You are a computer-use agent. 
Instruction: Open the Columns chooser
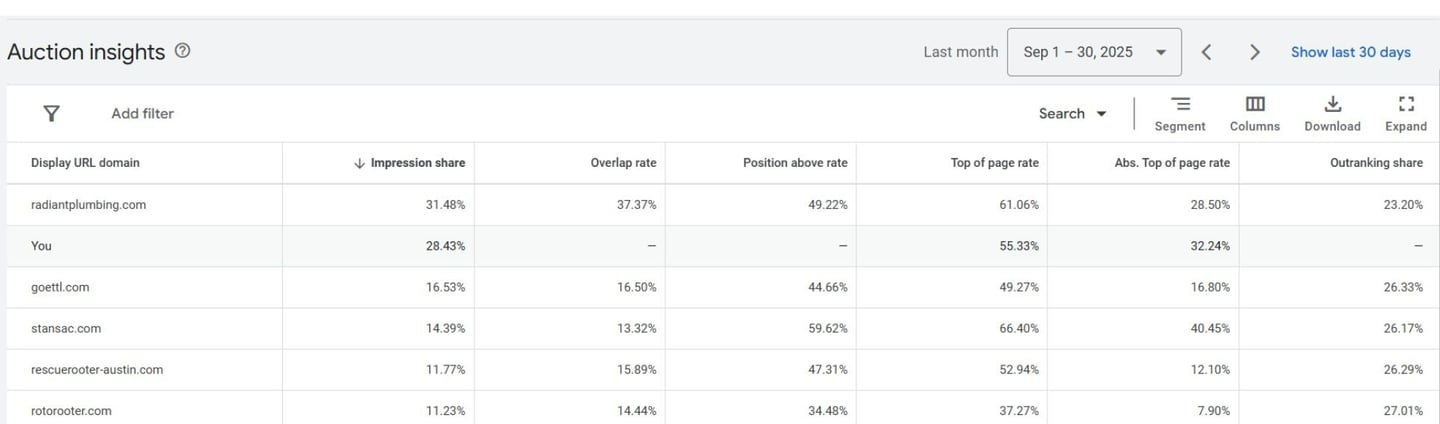[1255, 113]
